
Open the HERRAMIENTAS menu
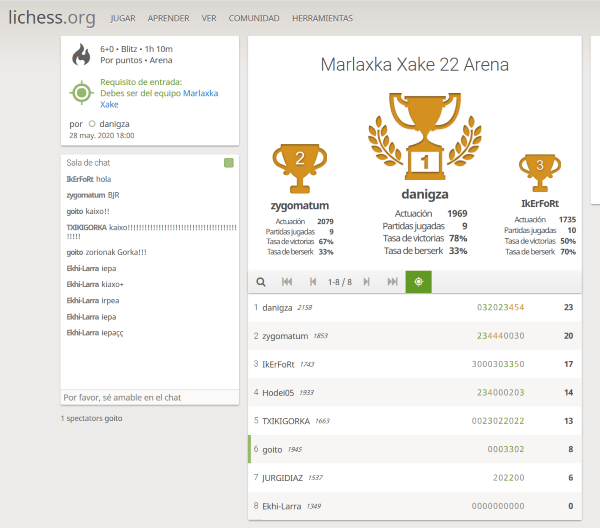click(x=322, y=18)
